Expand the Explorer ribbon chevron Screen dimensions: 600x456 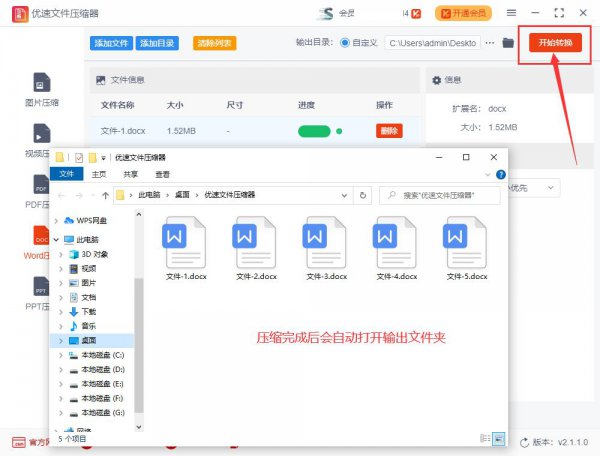488,175
